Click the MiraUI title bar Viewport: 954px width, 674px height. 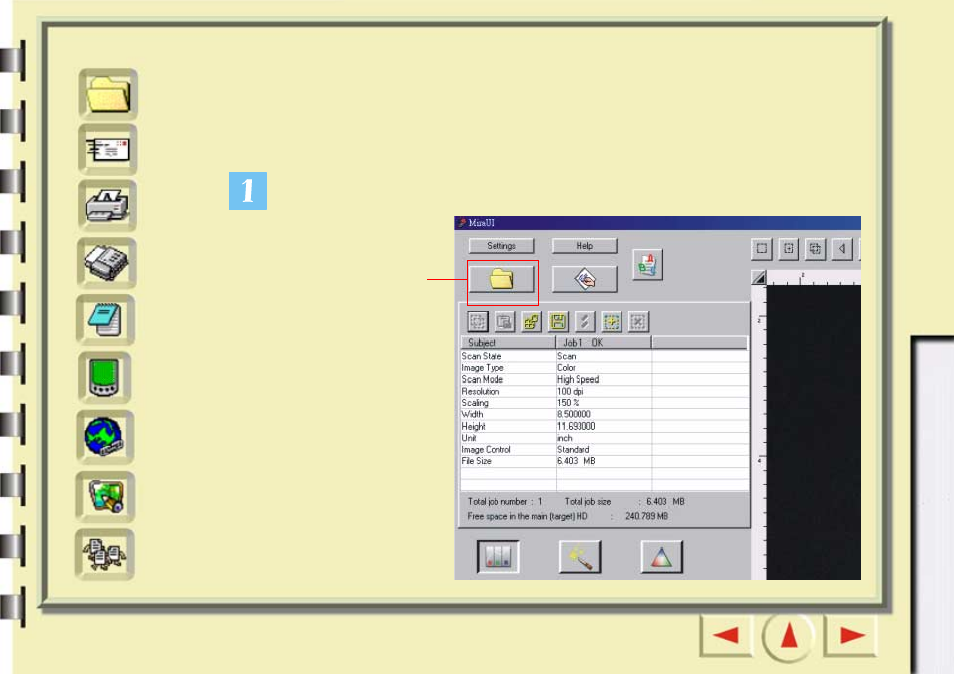658,223
